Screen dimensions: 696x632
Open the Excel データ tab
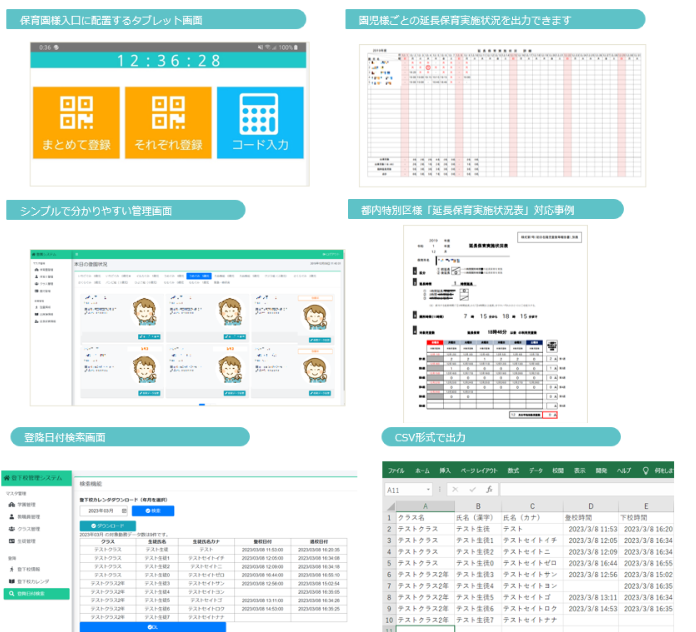coord(535,470)
